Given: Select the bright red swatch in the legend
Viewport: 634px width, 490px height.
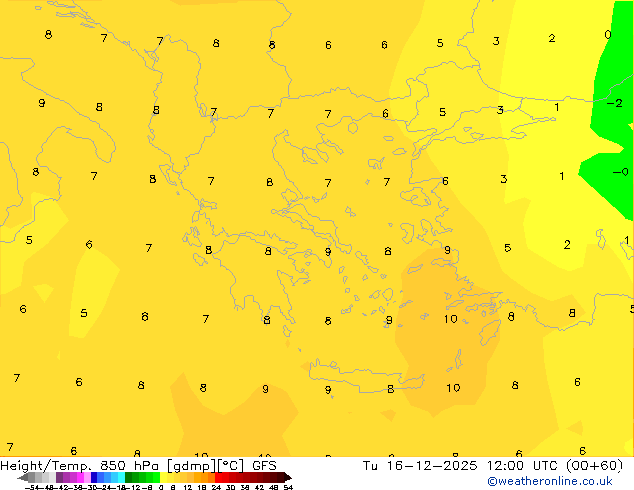Looking at the screenshot, I should tap(218, 477).
